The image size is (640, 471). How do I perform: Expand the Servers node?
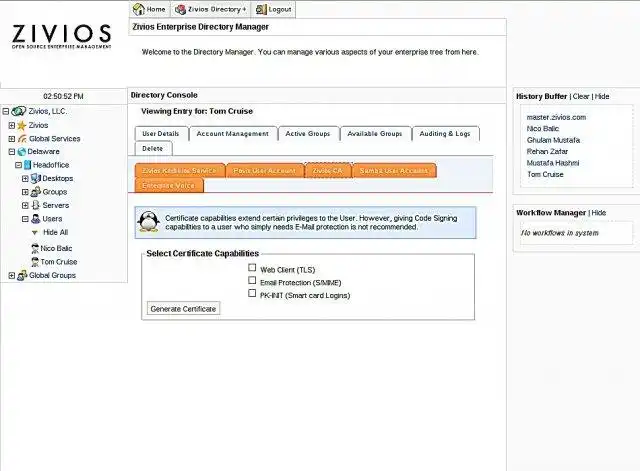pyautogui.click(x=25, y=205)
